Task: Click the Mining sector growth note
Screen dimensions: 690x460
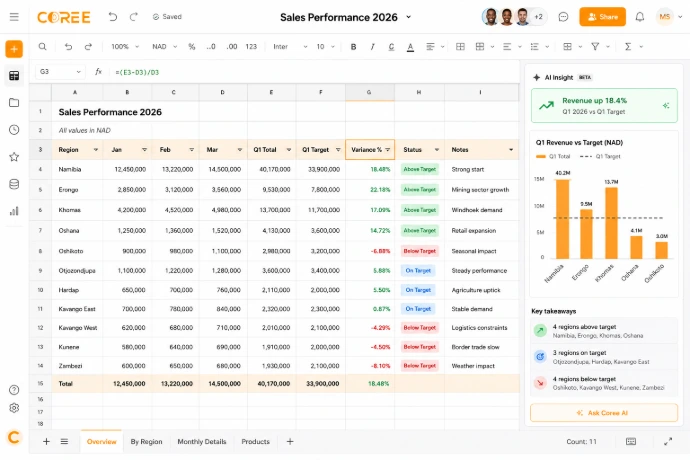Action: pos(480,190)
